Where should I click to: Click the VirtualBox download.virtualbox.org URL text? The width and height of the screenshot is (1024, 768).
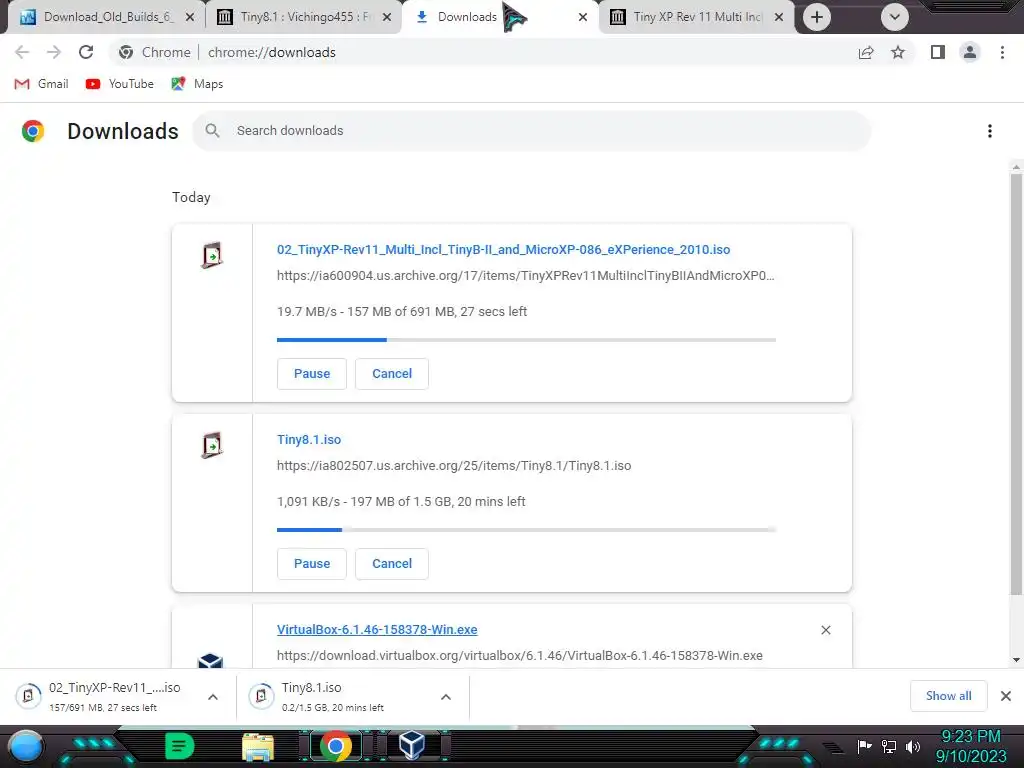[x=520, y=656]
